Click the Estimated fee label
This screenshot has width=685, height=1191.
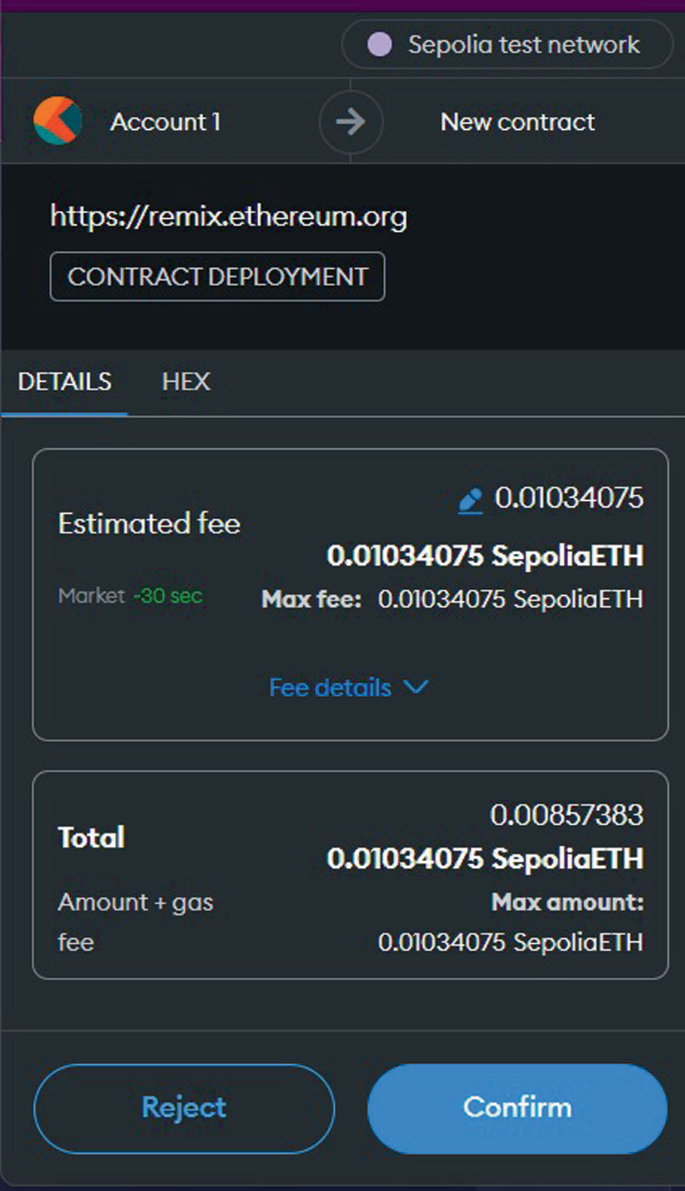tap(149, 524)
